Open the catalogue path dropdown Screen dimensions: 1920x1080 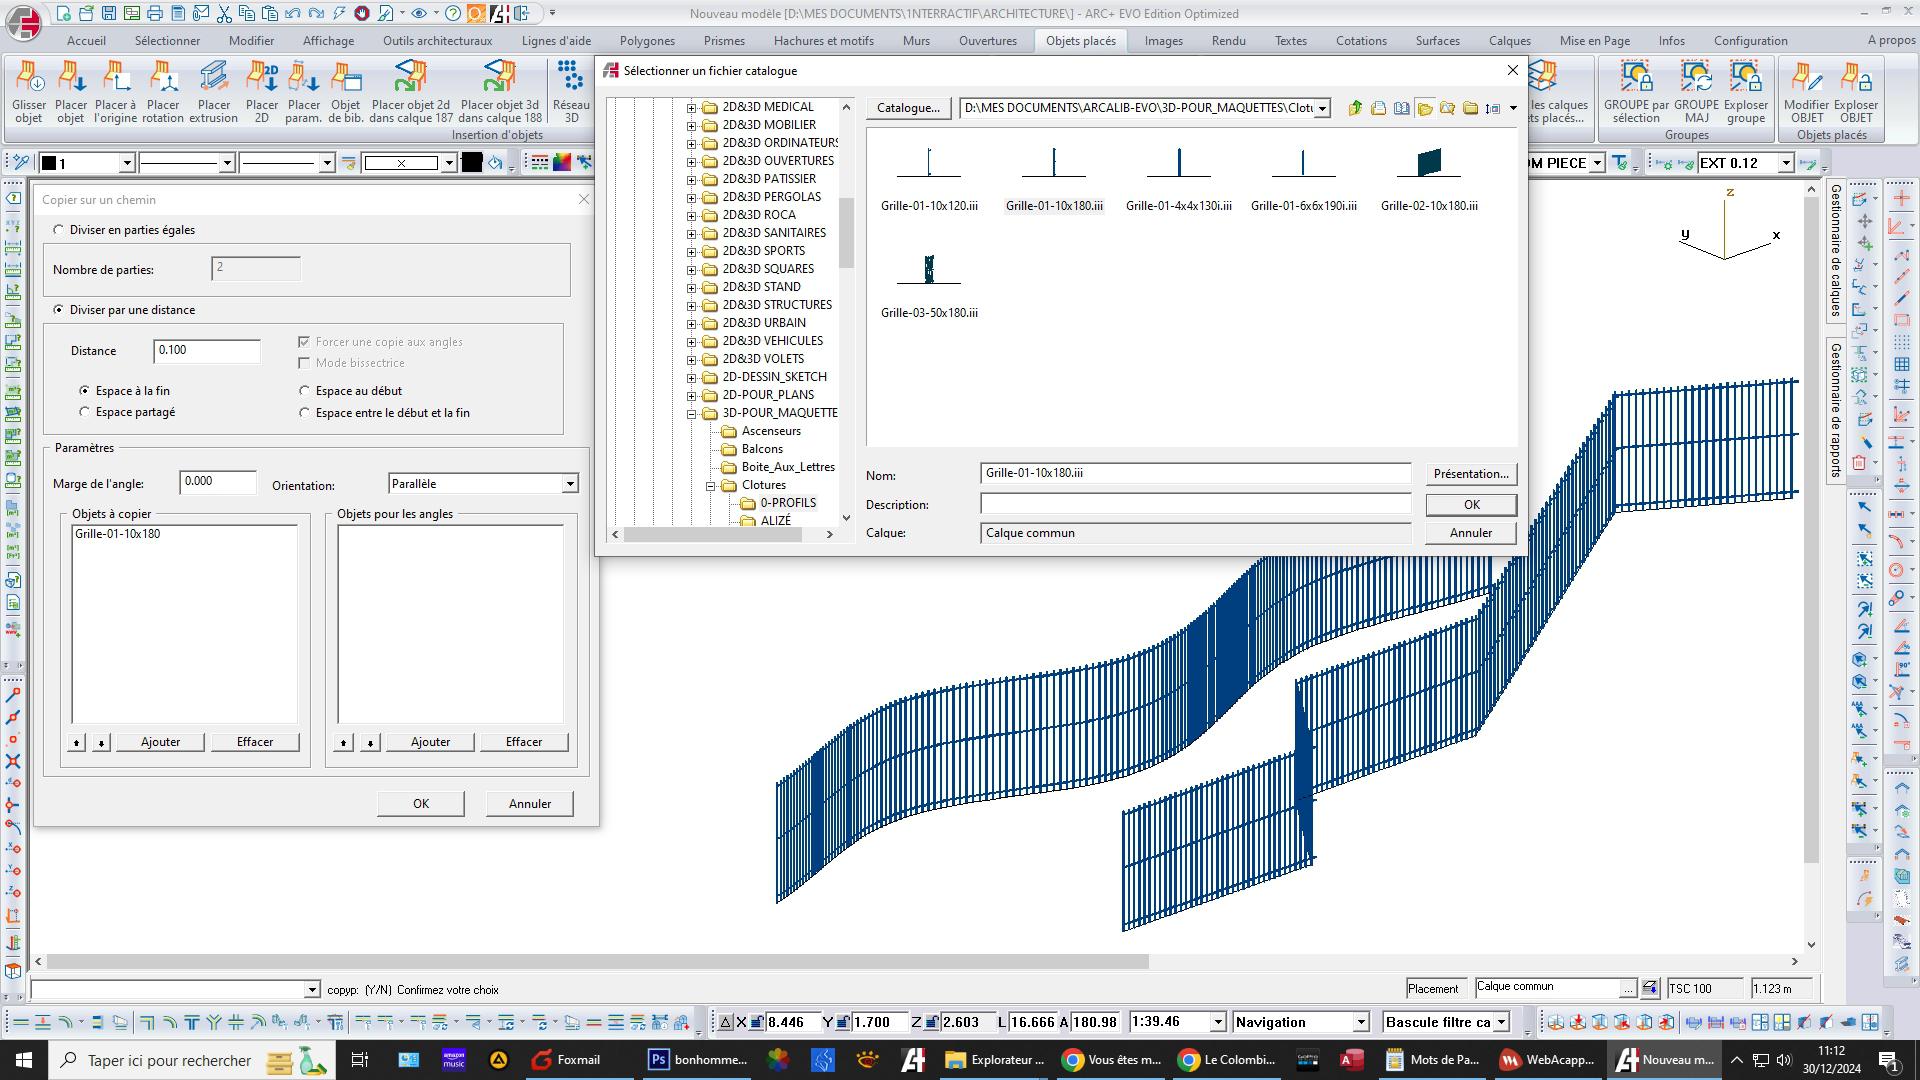[1322, 108]
